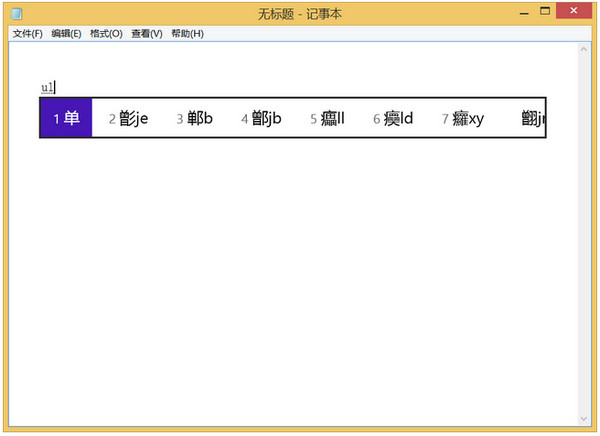The image size is (600, 436).
Task: Open the 编辑(E) menu
Action: [67, 33]
